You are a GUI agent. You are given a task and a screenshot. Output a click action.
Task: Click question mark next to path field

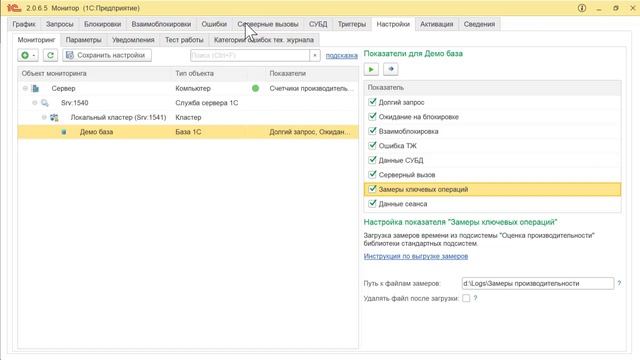[x=619, y=283]
